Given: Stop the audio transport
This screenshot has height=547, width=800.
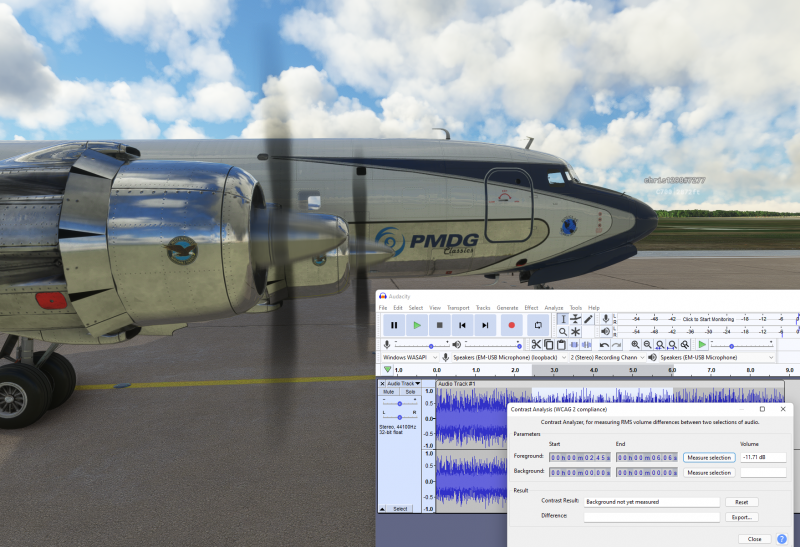Looking at the screenshot, I should point(440,325).
